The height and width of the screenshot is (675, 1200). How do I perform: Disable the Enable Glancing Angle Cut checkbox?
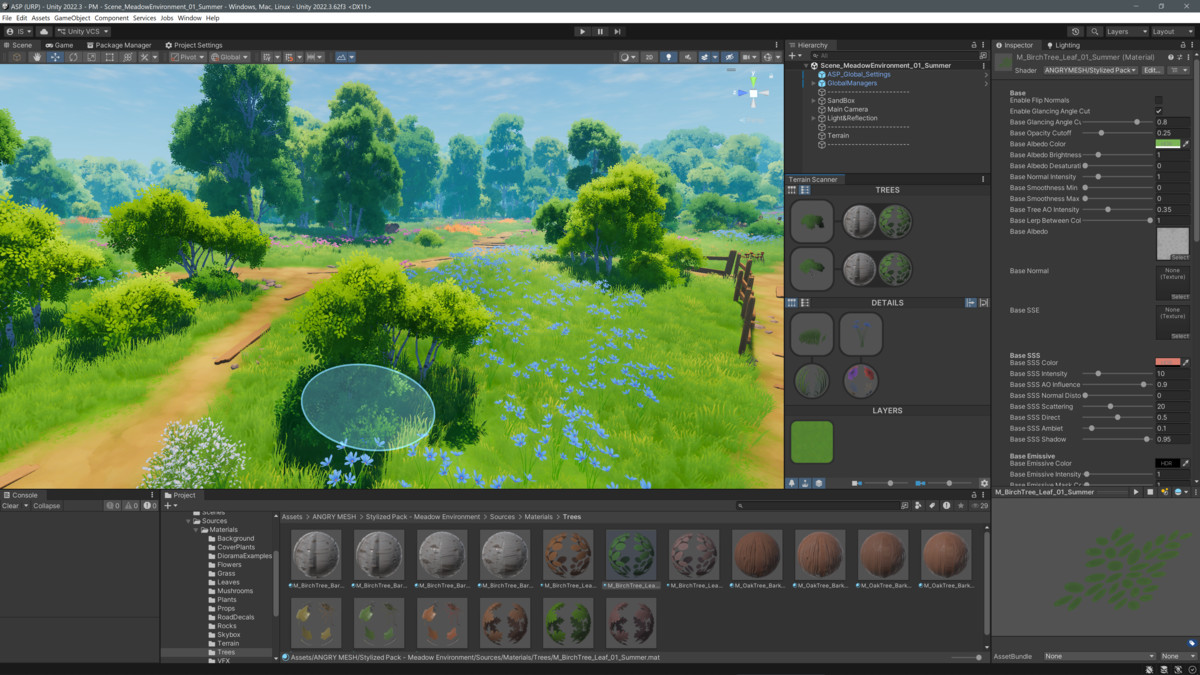pos(1158,110)
